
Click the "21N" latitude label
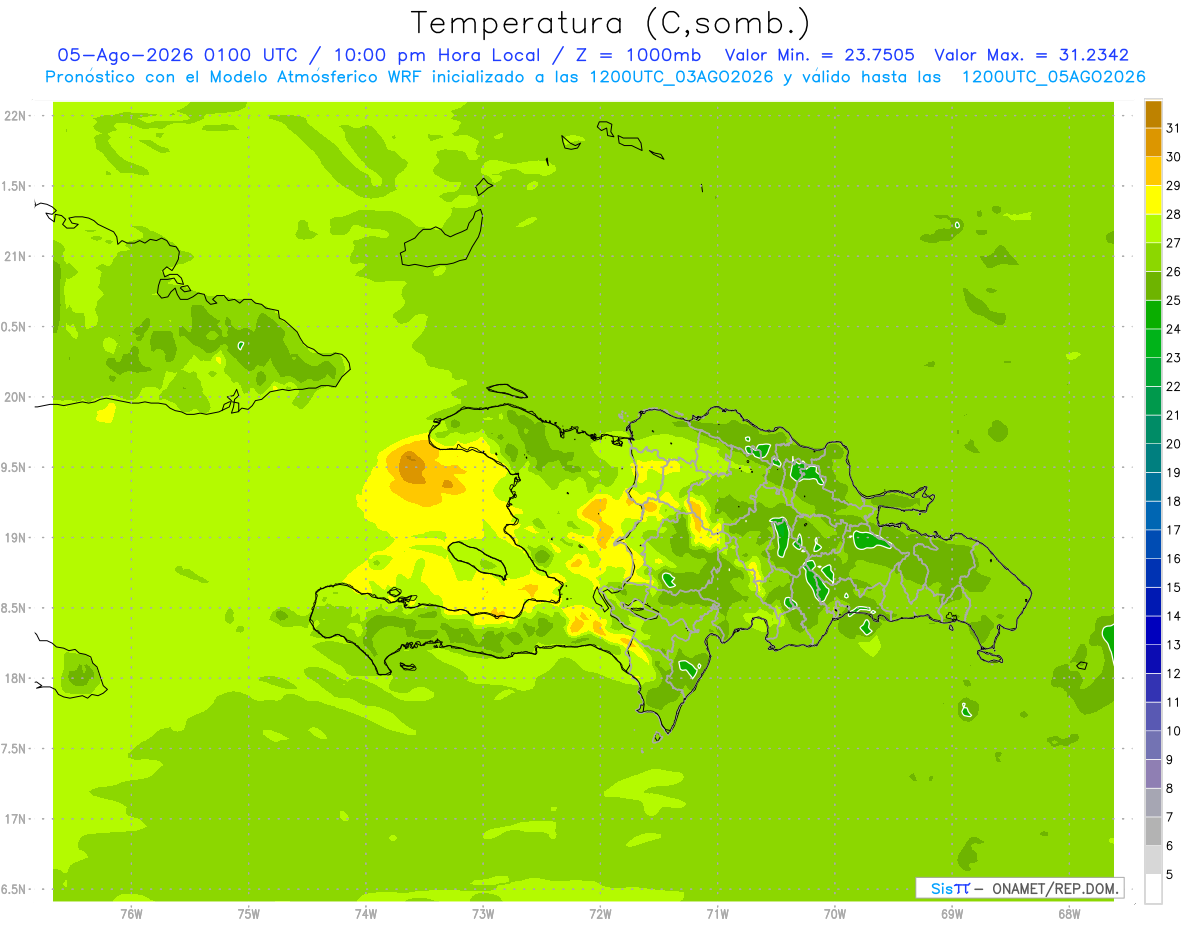point(16,256)
